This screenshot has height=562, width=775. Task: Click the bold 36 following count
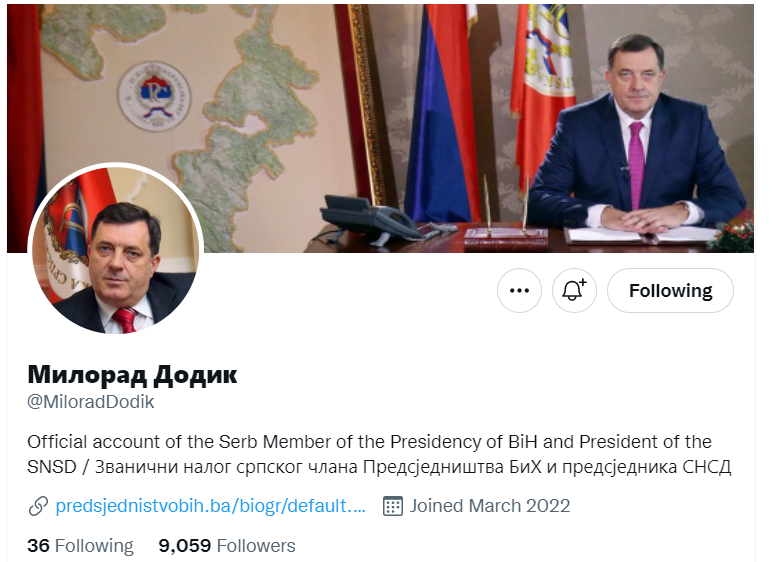point(39,546)
